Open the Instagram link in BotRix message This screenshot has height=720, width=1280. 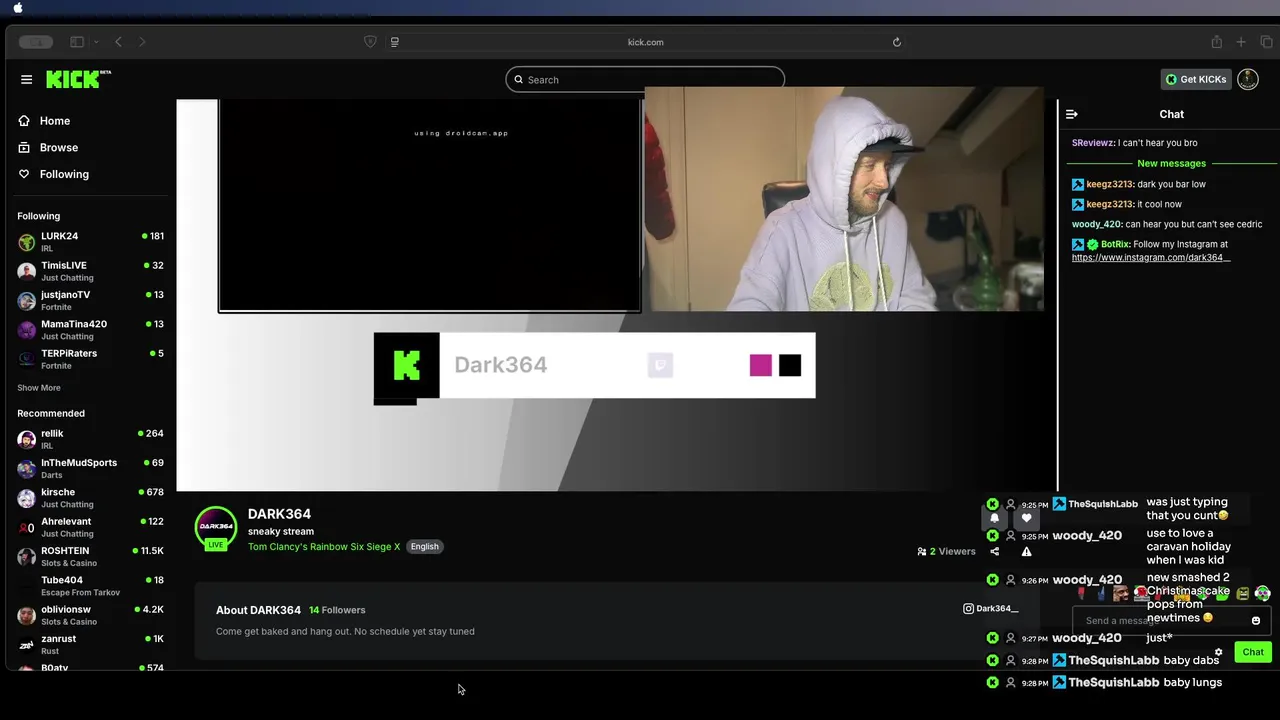point(1151,258)
